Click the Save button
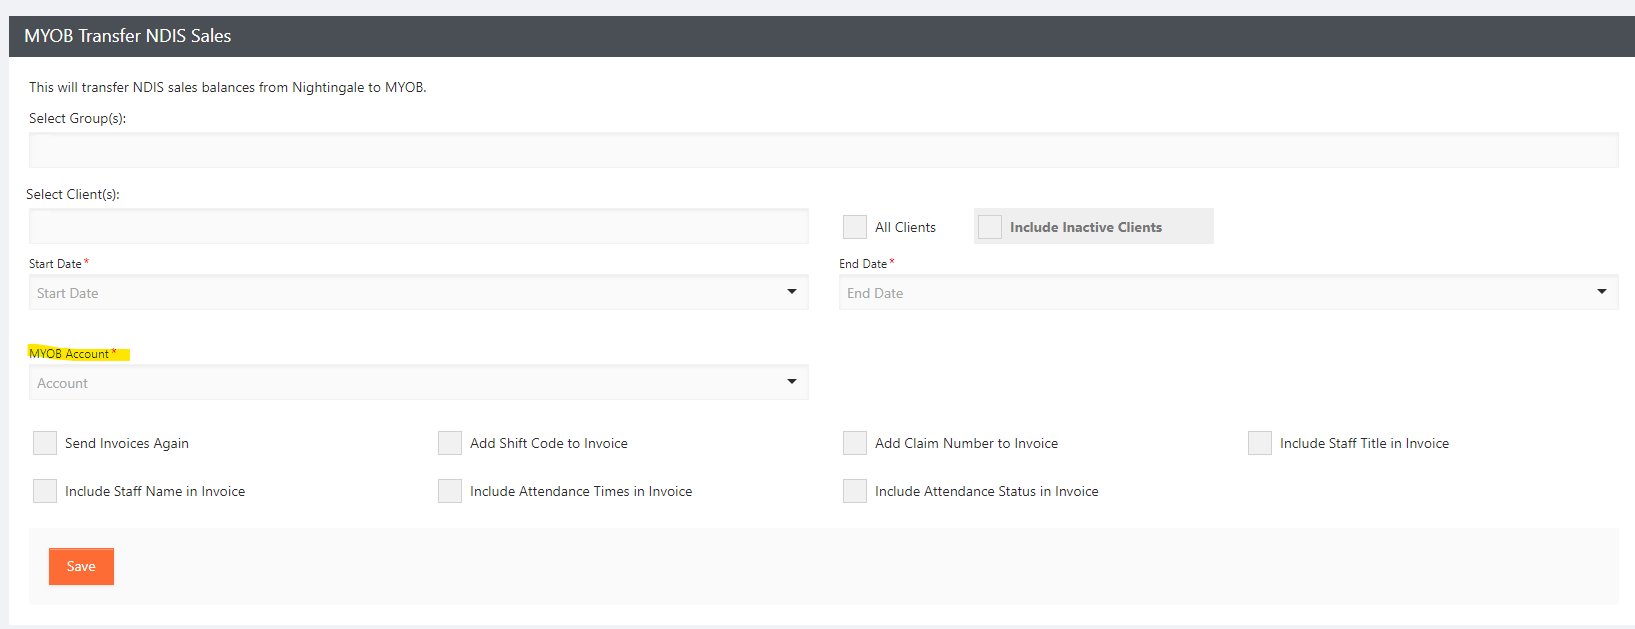The width and height of the screenshot is (1635, 629). pos(81,566)
